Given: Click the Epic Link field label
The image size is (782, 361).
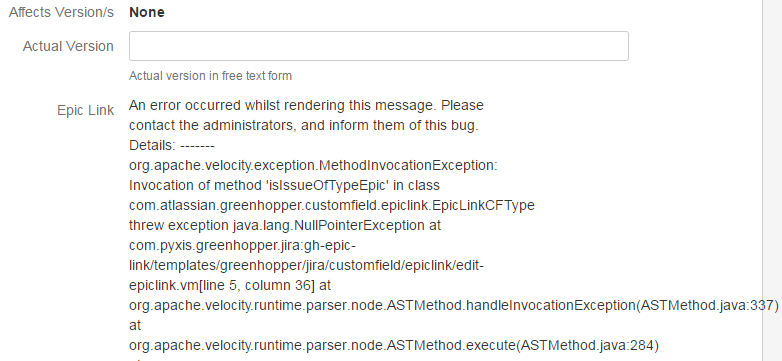Looking at the screenshot, I should coord(85,110).
